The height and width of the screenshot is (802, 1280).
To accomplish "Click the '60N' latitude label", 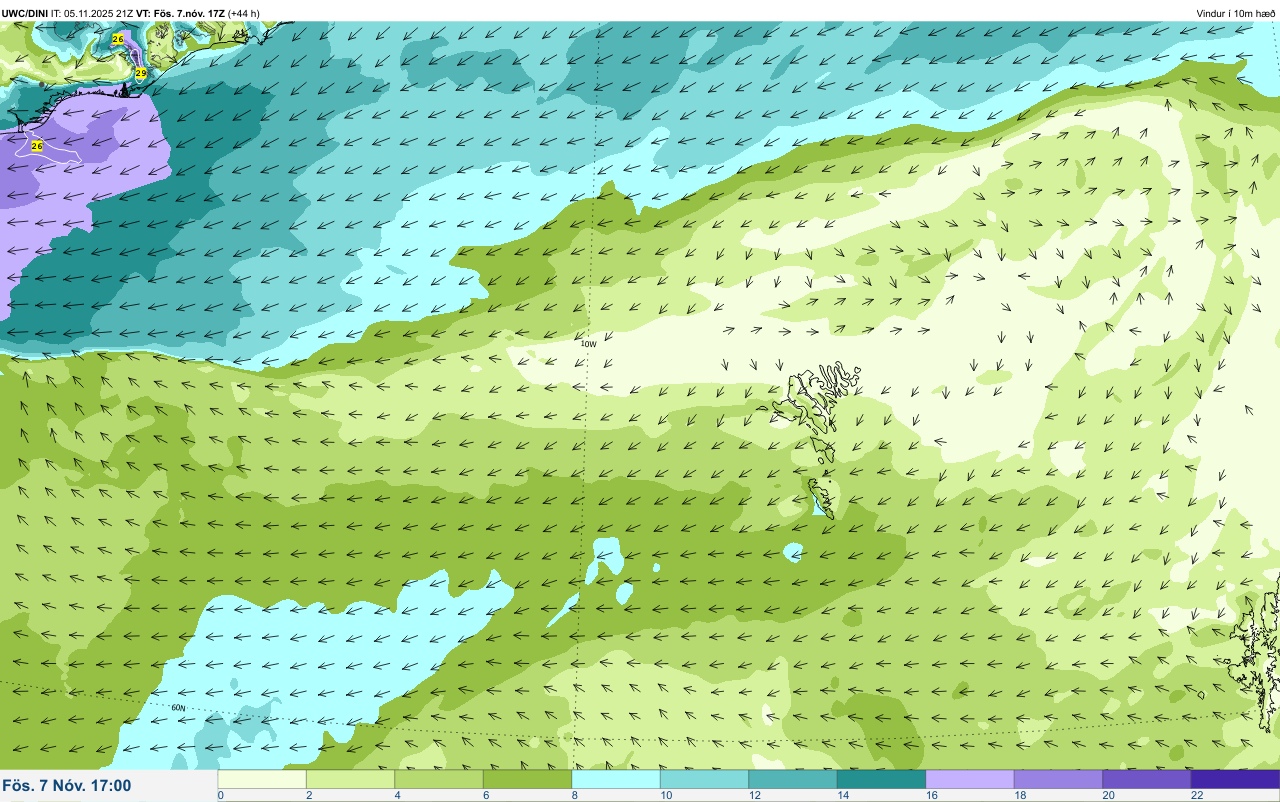I will click(x=178, y=708).
